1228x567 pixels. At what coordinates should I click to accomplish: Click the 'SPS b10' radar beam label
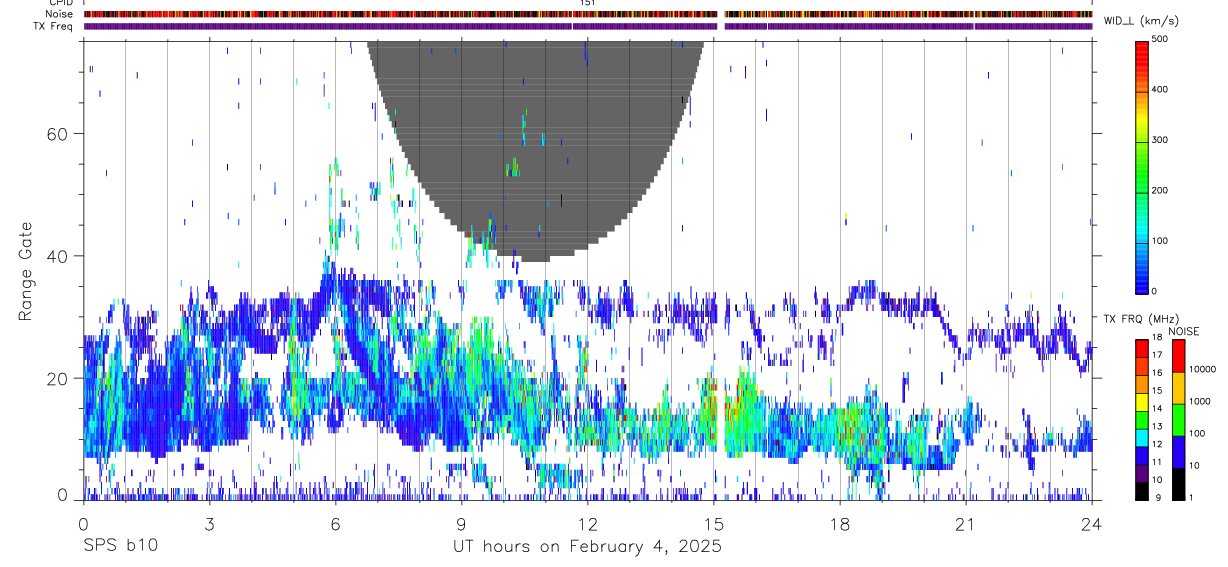point(119,546)
